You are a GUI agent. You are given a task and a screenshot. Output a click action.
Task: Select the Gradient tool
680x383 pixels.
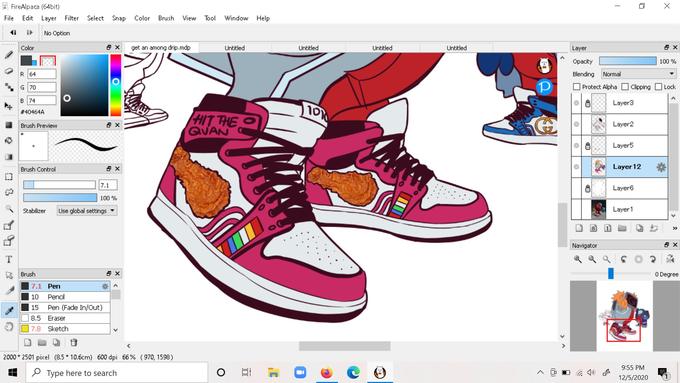pos(9,157)
